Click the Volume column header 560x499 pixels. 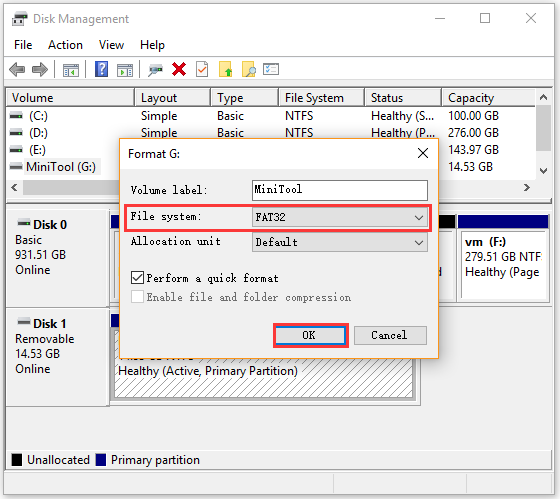70,98
